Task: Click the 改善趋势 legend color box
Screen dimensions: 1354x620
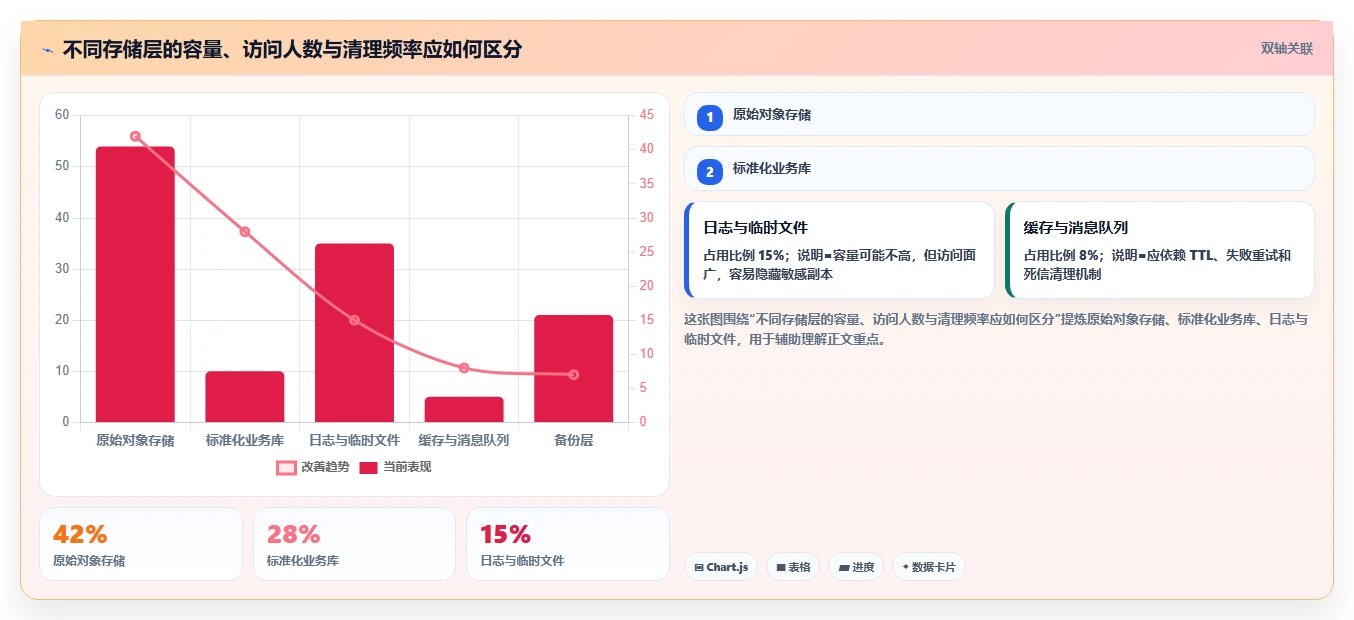Action: pos(287,467)
